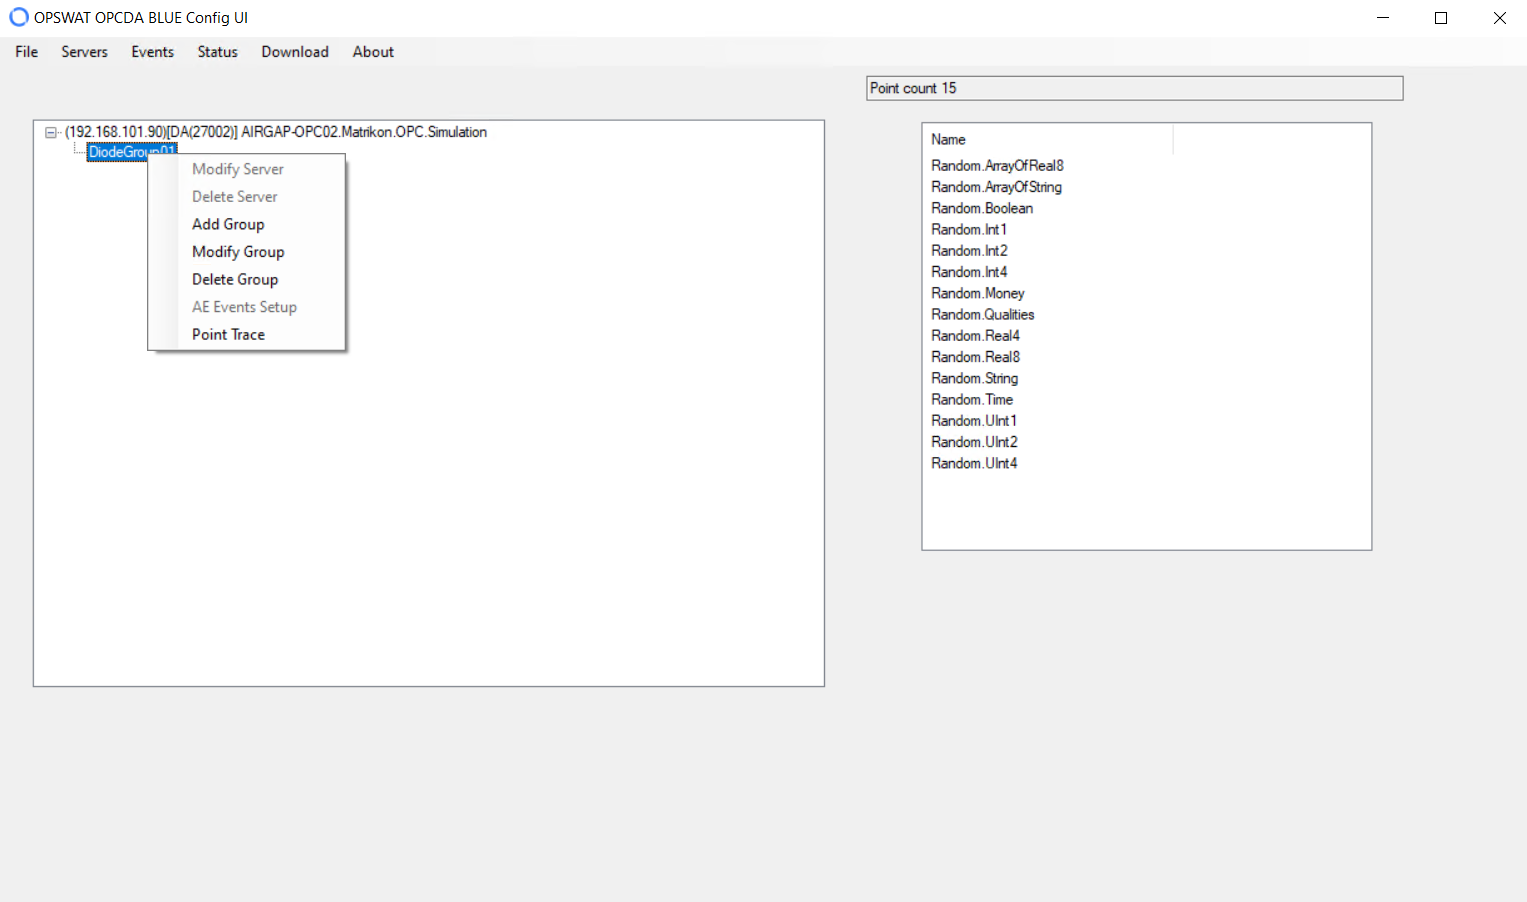The width and height of the screenshot is (1527, 902).
Task: Open the File menu
Action: (27, 52)
